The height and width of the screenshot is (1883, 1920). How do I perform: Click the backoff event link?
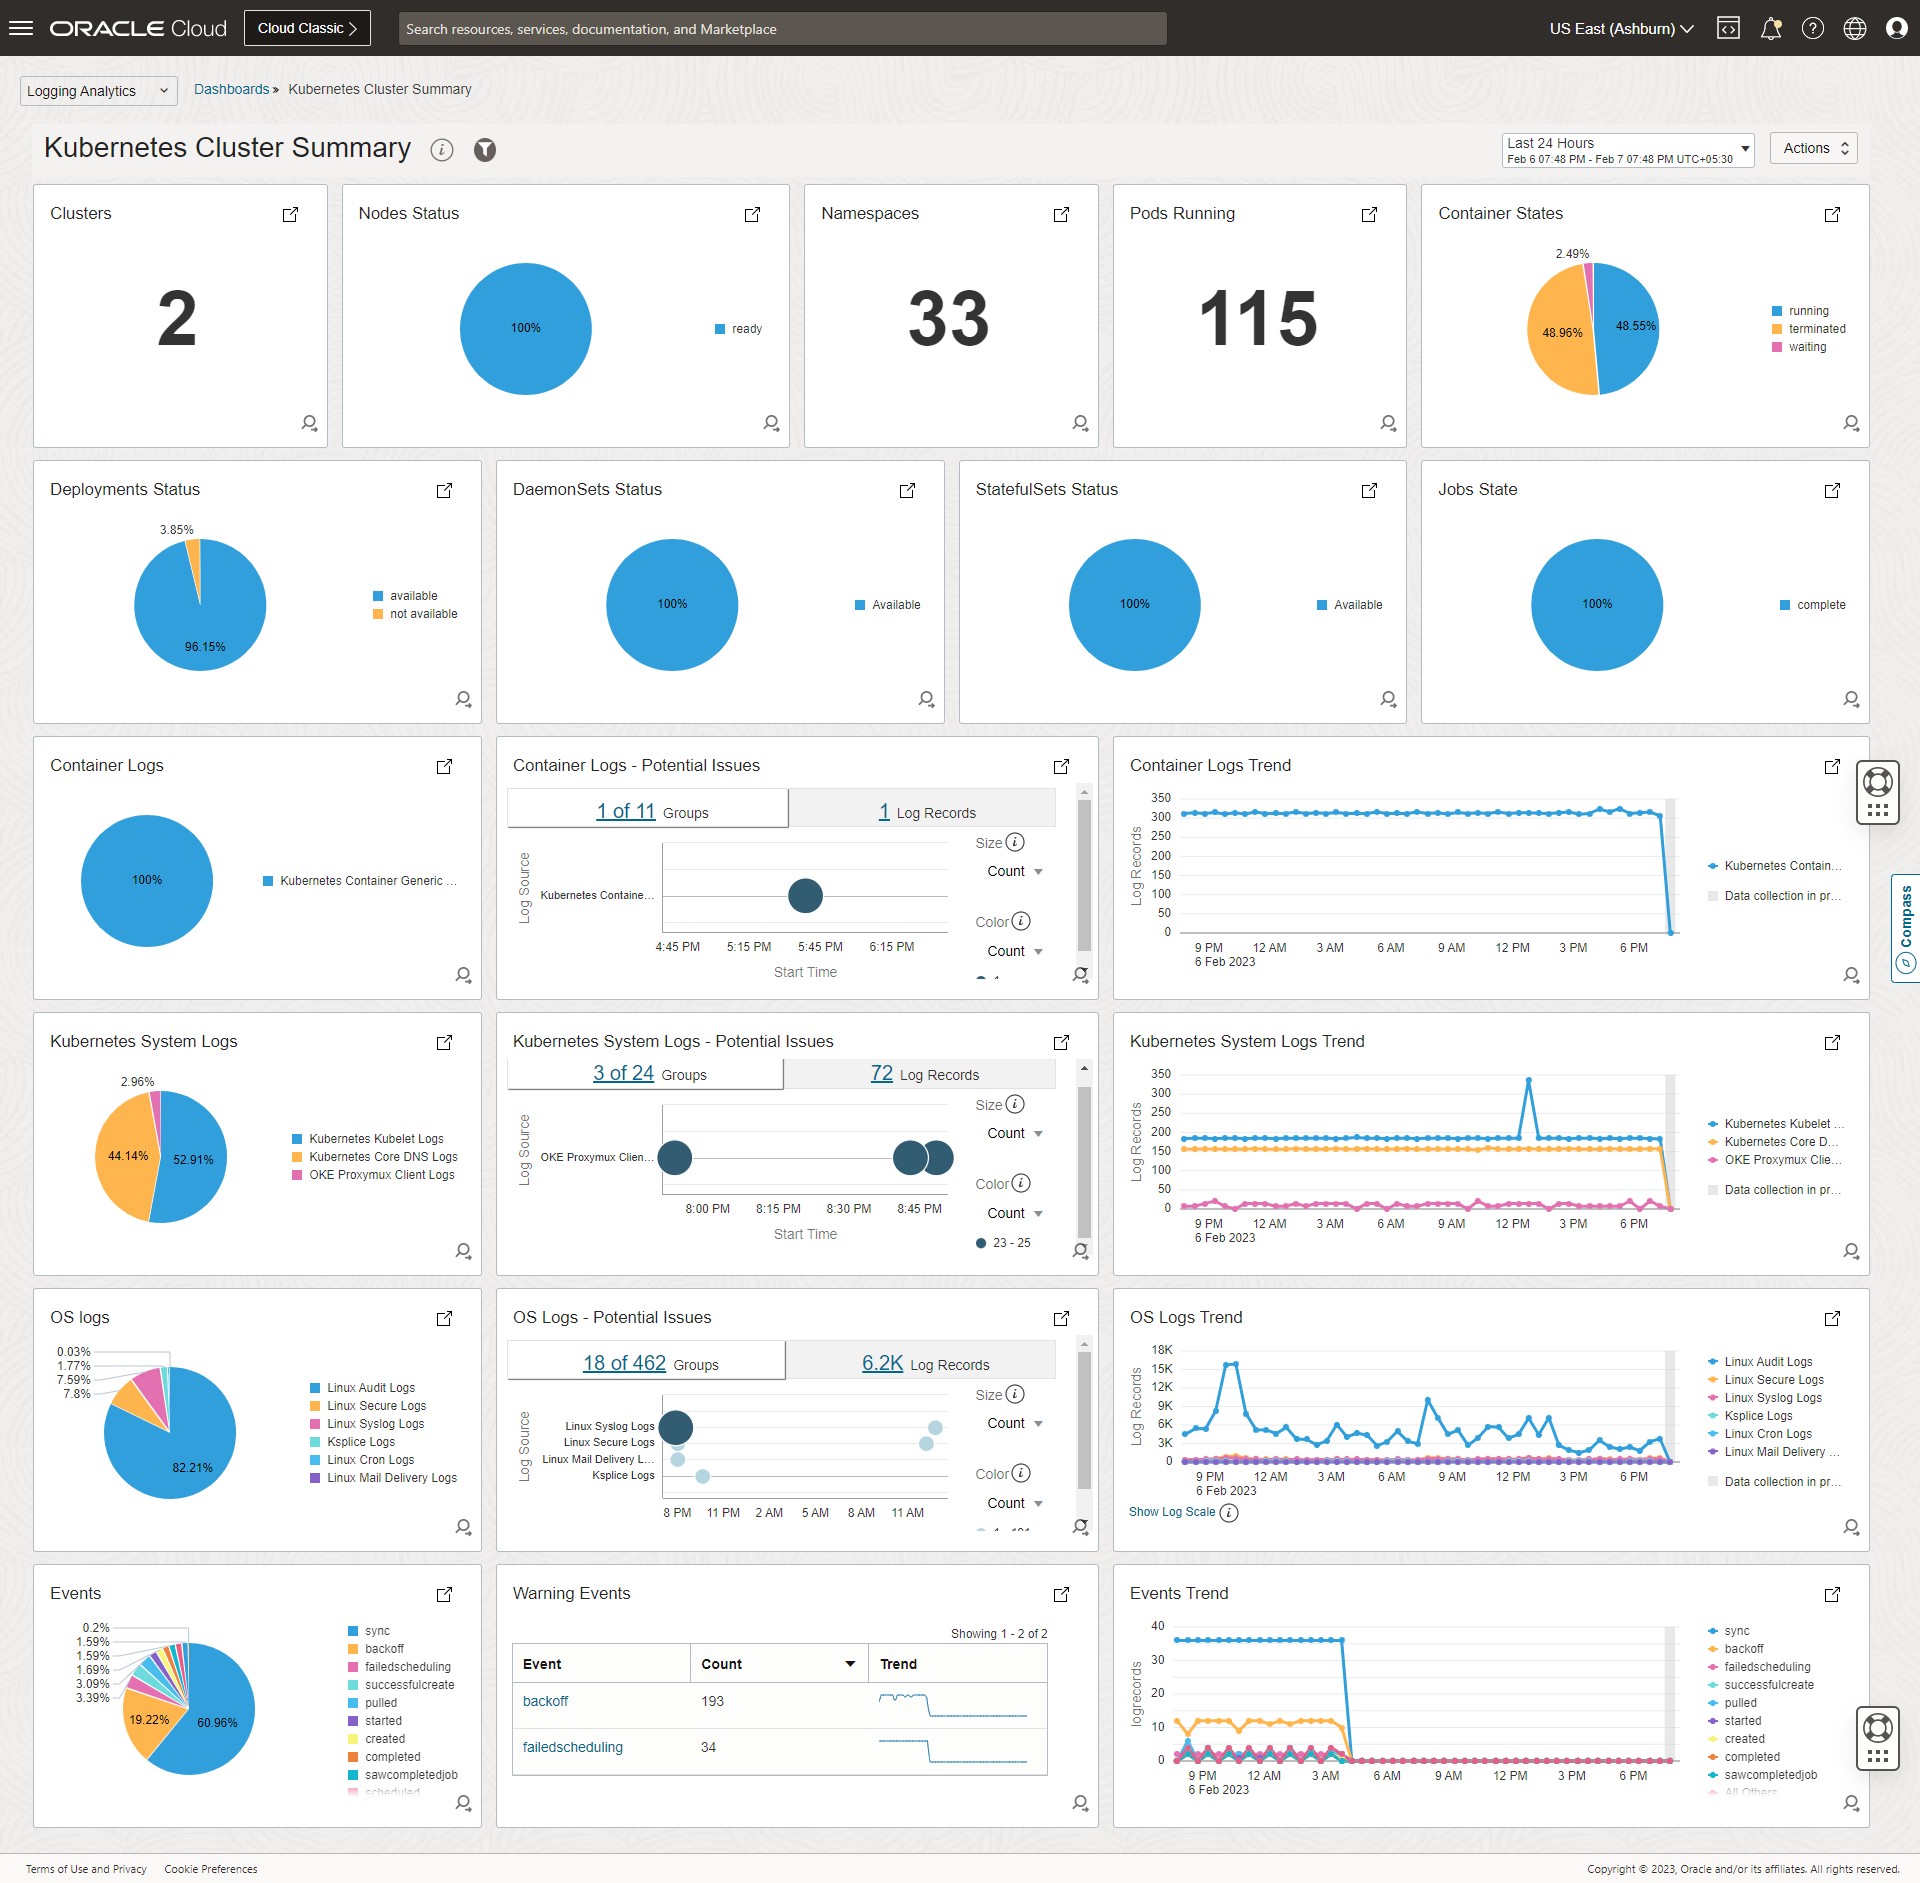coord(545,1701)
